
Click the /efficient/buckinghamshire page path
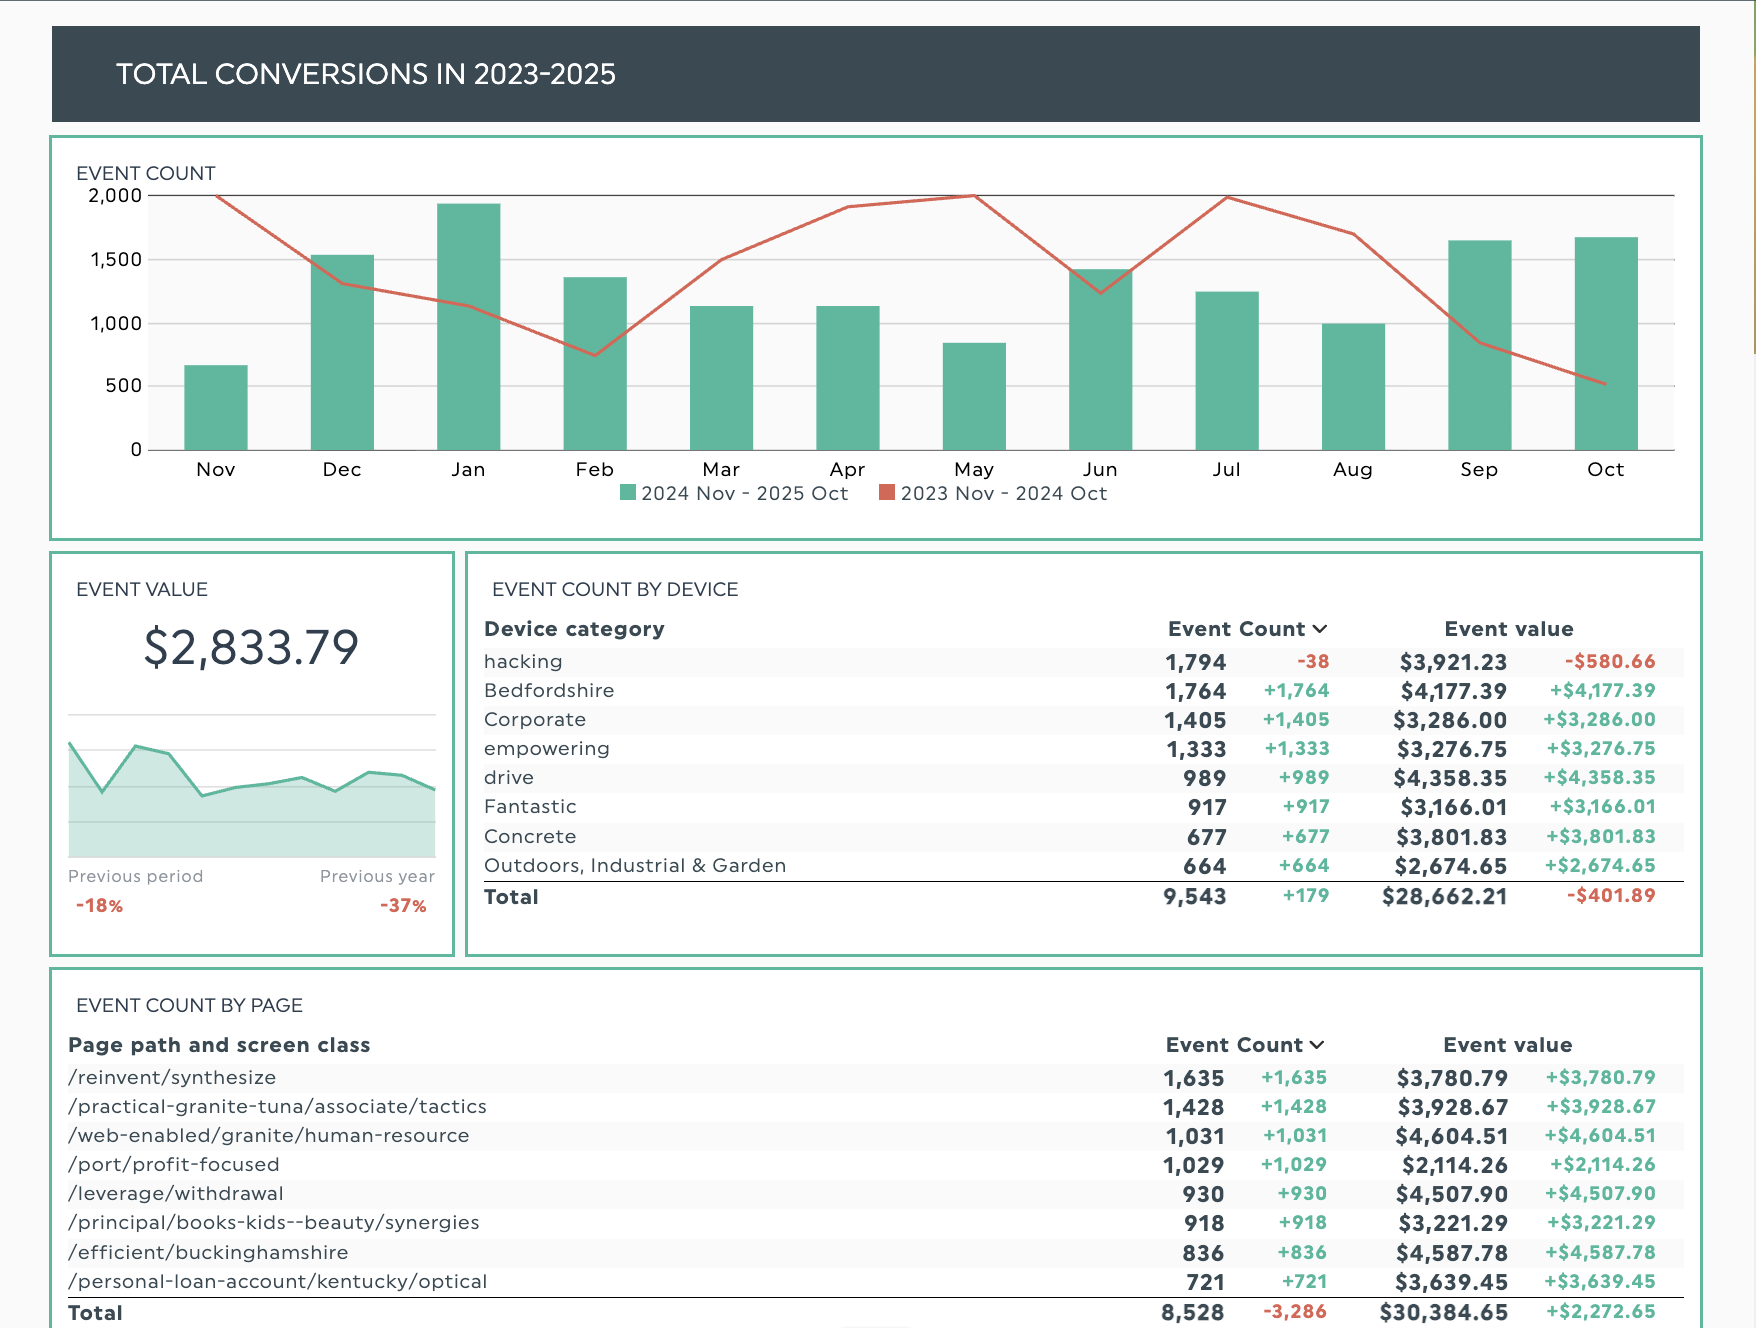click(208, 1253)
